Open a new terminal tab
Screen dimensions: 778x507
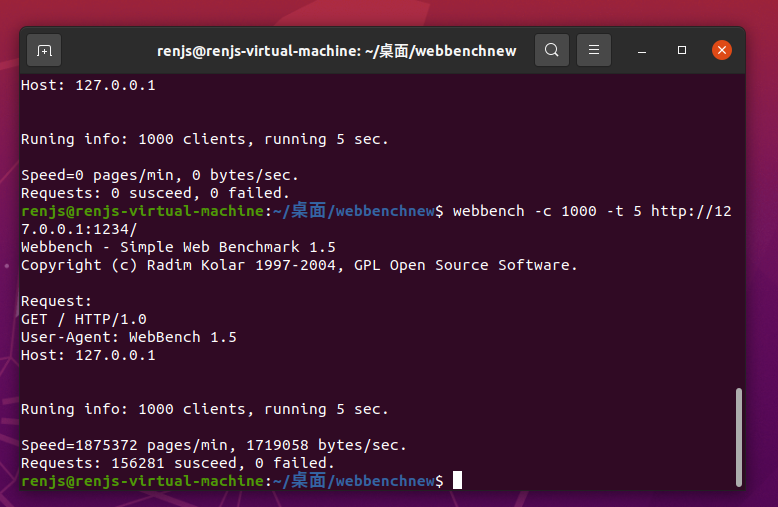click(x=44, y=50)
